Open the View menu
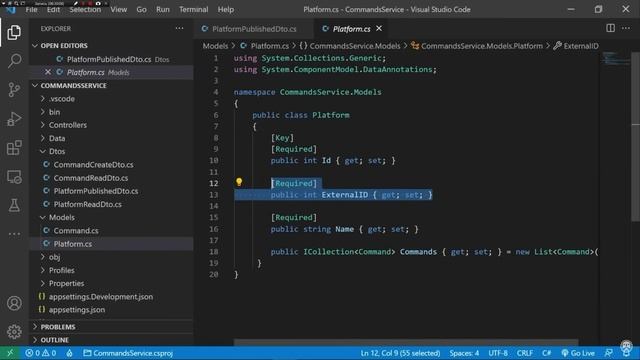Image resolution: width=640 pixels, height=360 pixels. (x=118, y=9)
